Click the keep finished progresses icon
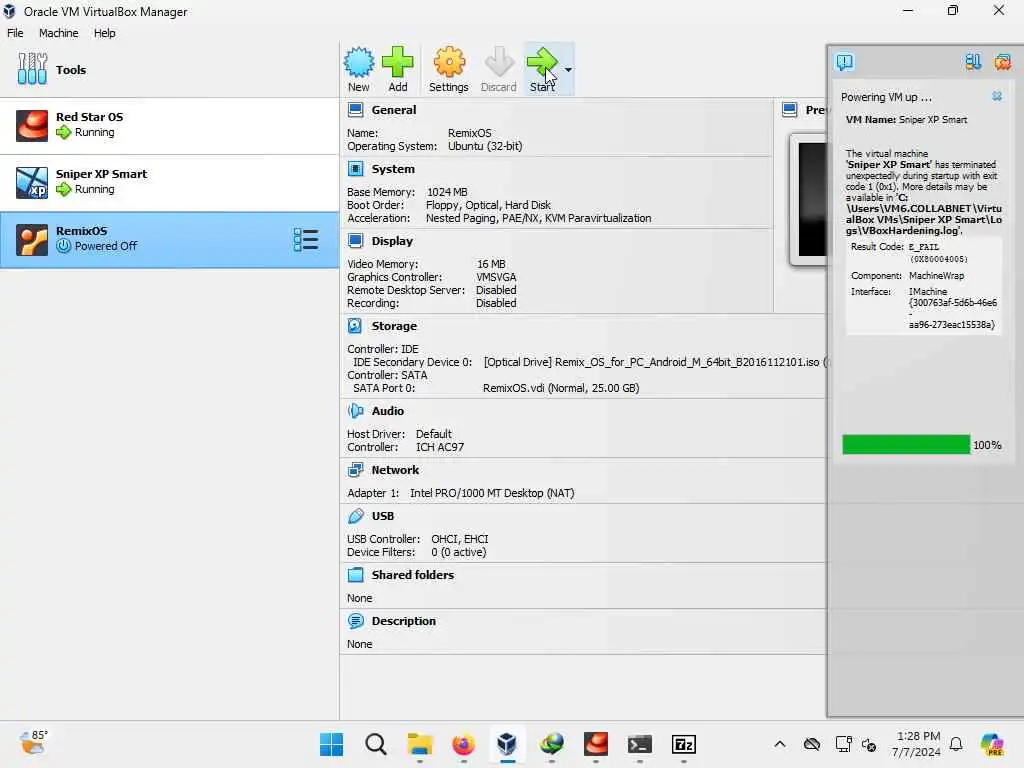This screenshot has height=768, width=1024. [x=973, y=62]
